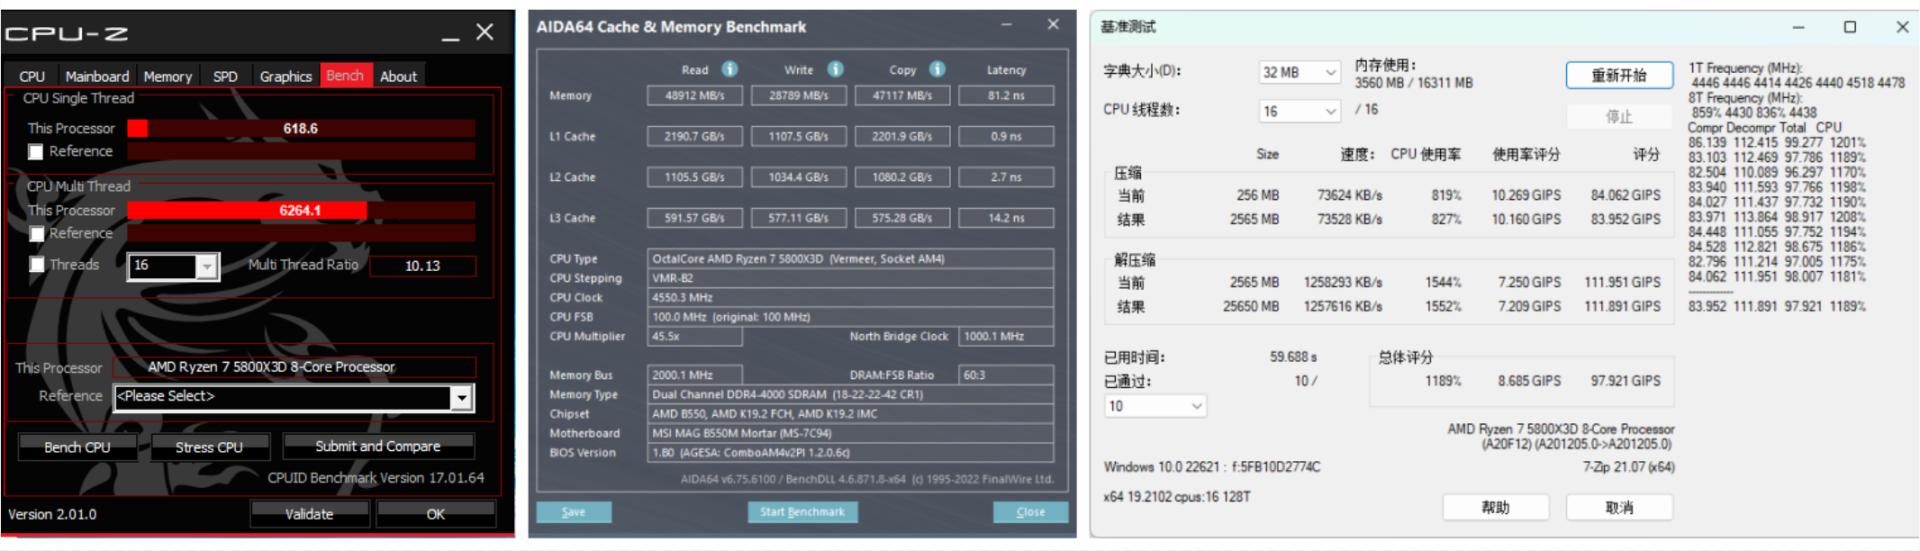Screen dimensions: 1920x551
Task: Click the DRAM:FSB Ratio value 60:3
Action: click(x=1006, y=375)
